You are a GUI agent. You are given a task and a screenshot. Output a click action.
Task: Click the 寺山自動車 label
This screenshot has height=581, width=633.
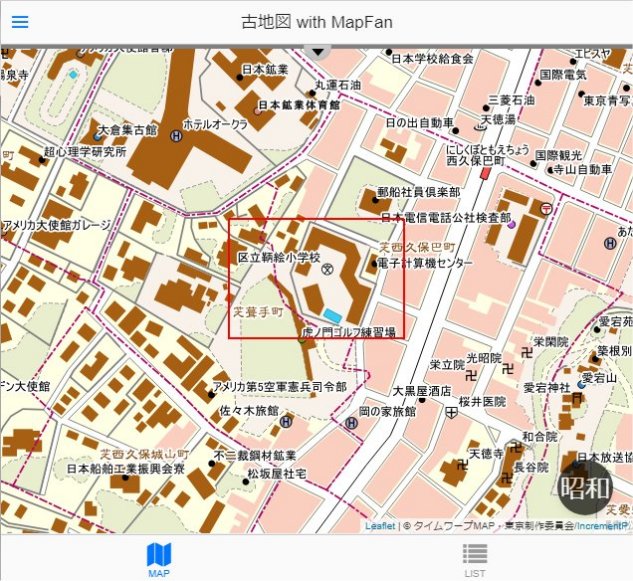coord(582,170)
